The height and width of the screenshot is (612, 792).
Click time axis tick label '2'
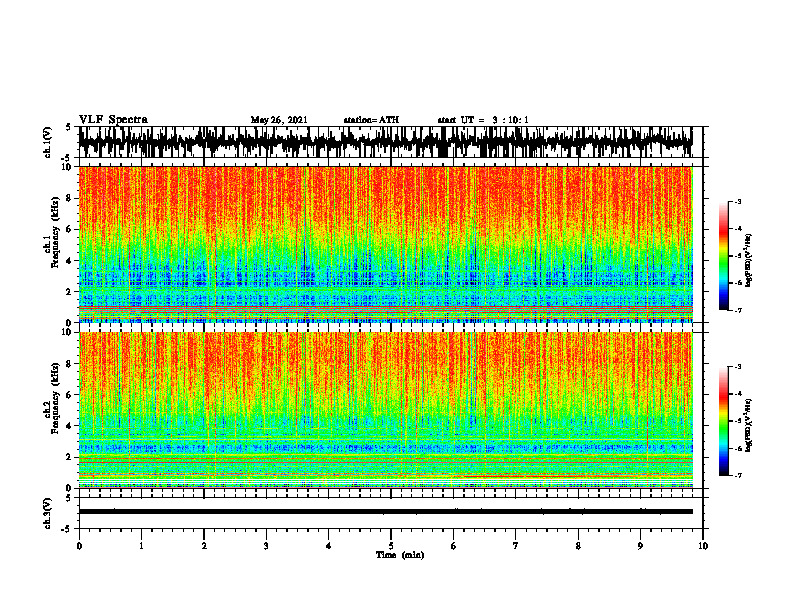204,546
